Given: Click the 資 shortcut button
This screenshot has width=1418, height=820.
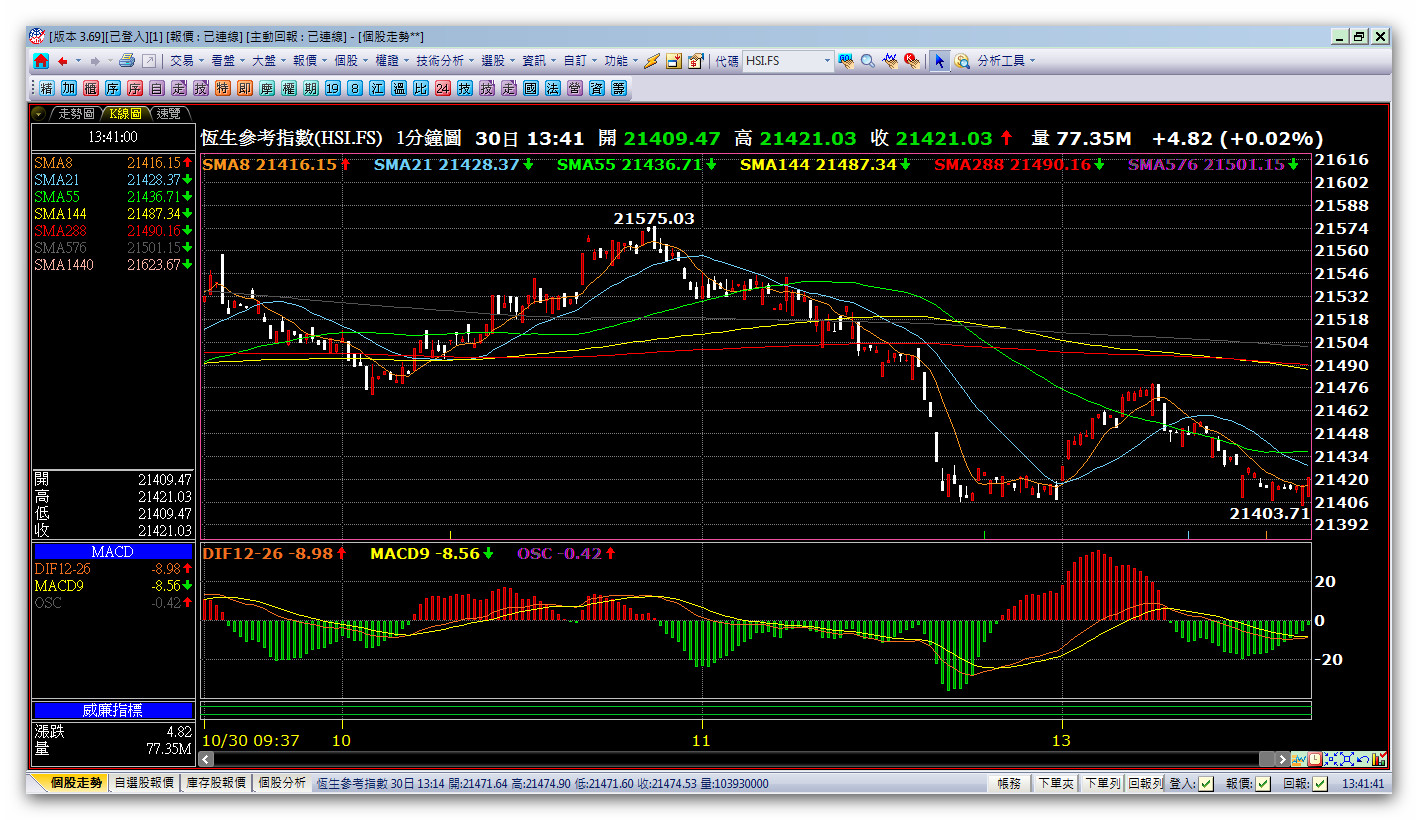Looking at the screenshot, I should pyautogui.click(x=596, y=88).
